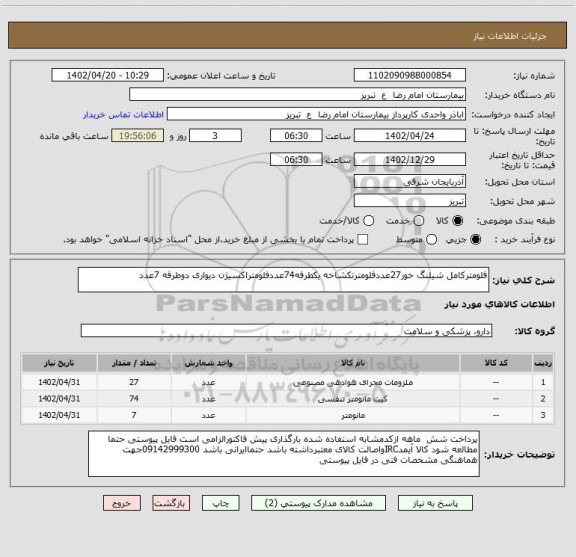Click the خروج exit button
This screenshot has height=557, width=576.
click(x=122, y=503)
